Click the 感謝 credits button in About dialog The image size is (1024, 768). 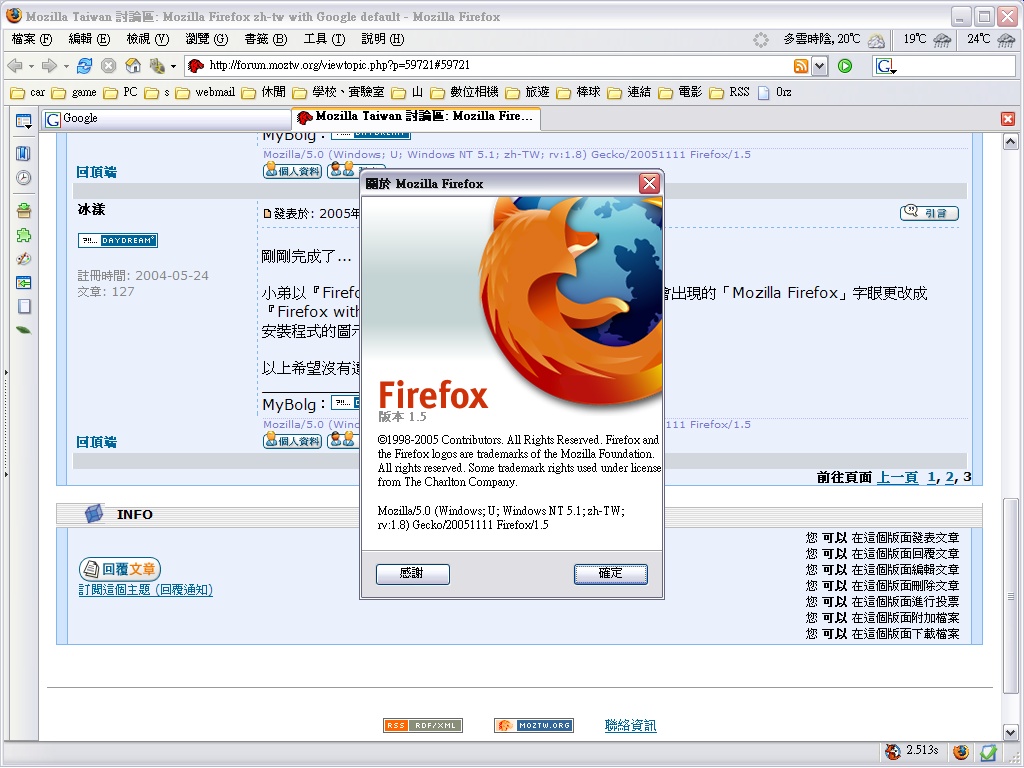413,574
